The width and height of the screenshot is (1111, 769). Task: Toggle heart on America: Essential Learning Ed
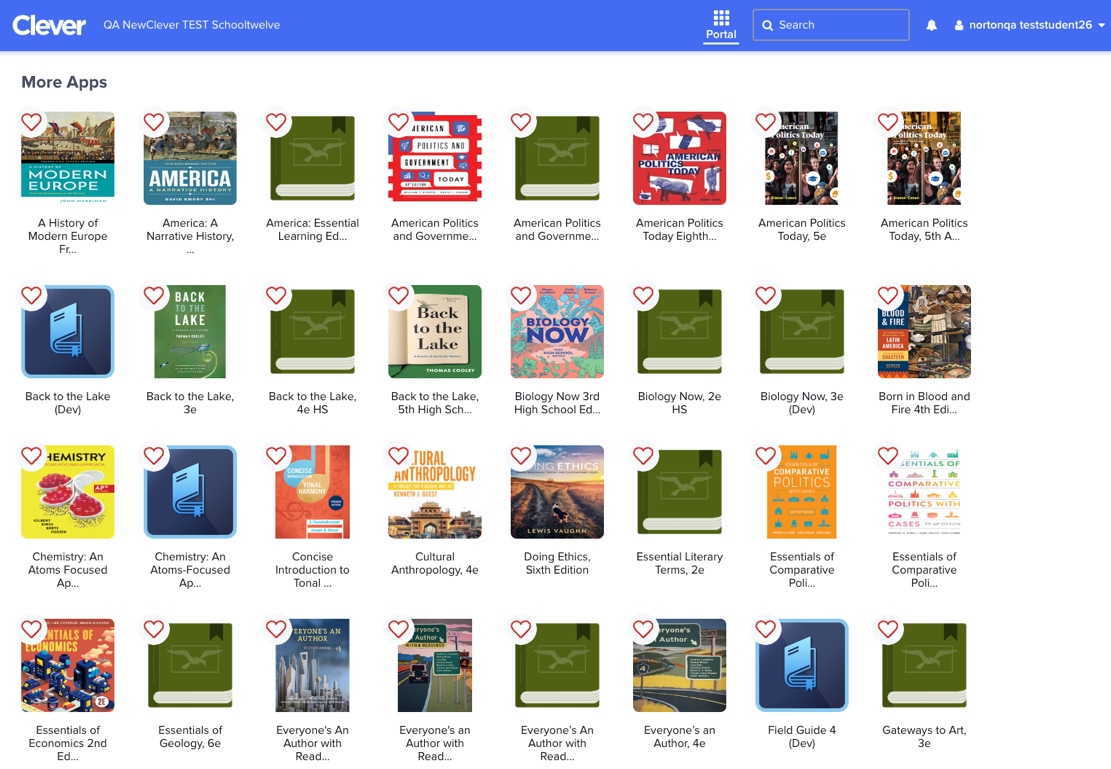(x=276, y=122)
